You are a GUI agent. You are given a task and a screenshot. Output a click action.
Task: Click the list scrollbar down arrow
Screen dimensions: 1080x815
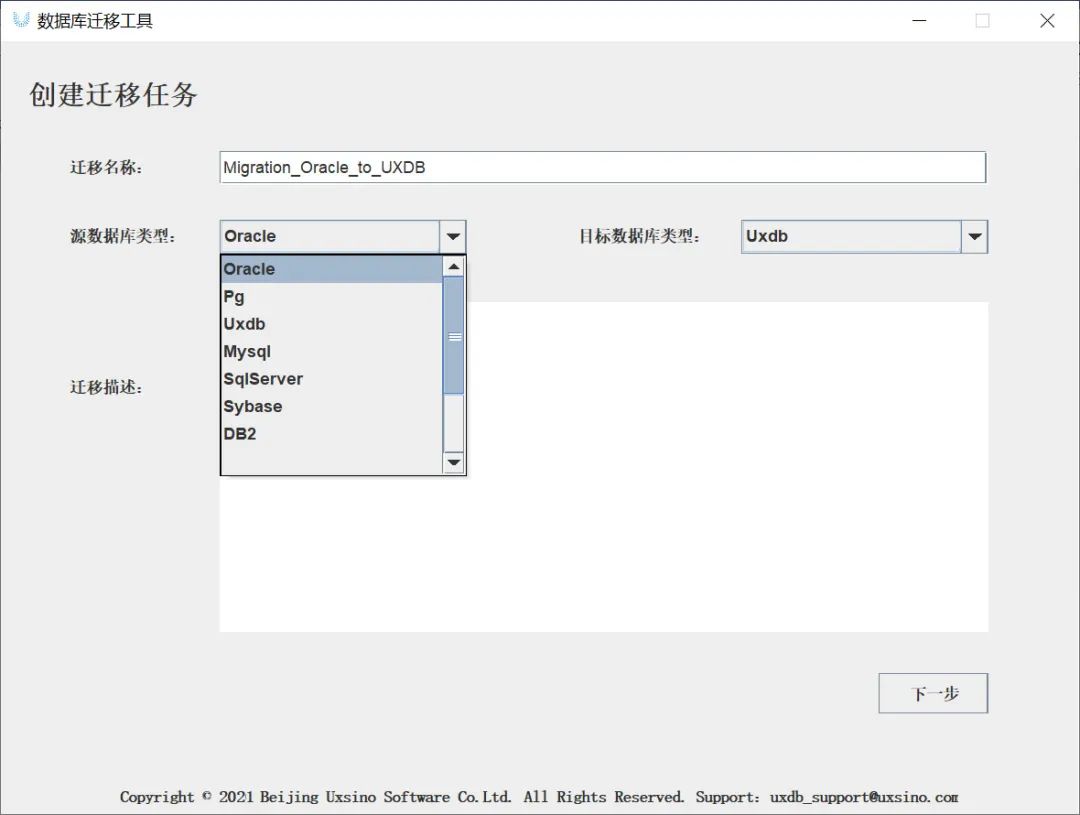453,462
